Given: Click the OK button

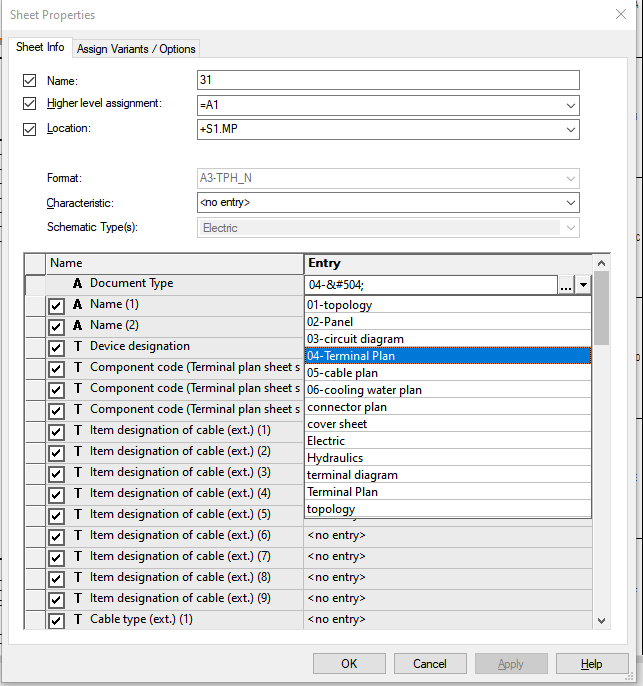Looking at the screenshot, I should (x=349, y=664).
